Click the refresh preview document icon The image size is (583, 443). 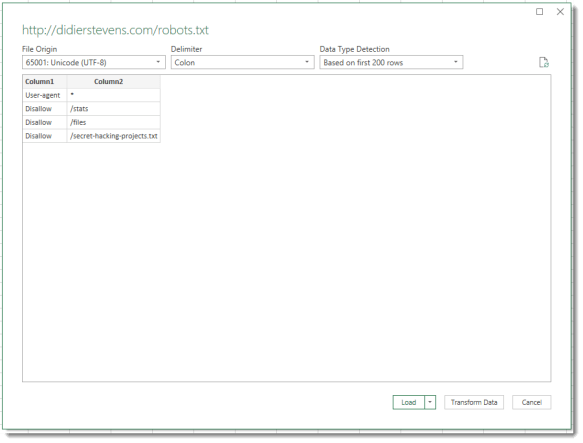point(544,62)
